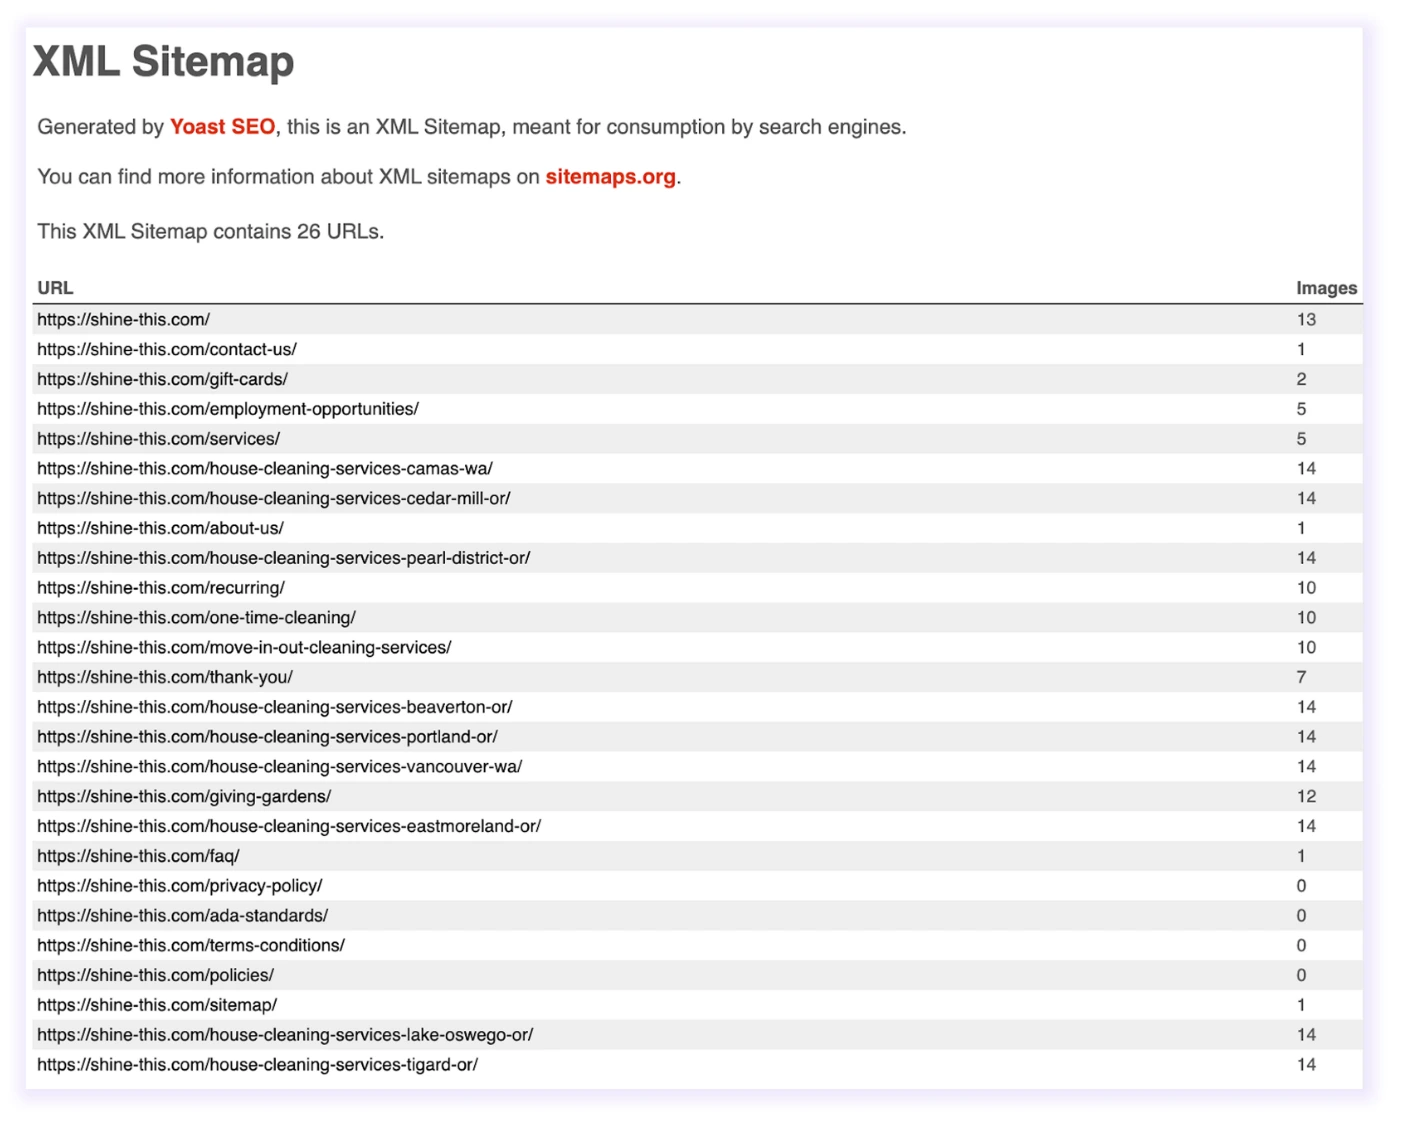This screenshot has height=1129, width=1415.
Task: Open the about-us page URL
Action: [159, 528]
